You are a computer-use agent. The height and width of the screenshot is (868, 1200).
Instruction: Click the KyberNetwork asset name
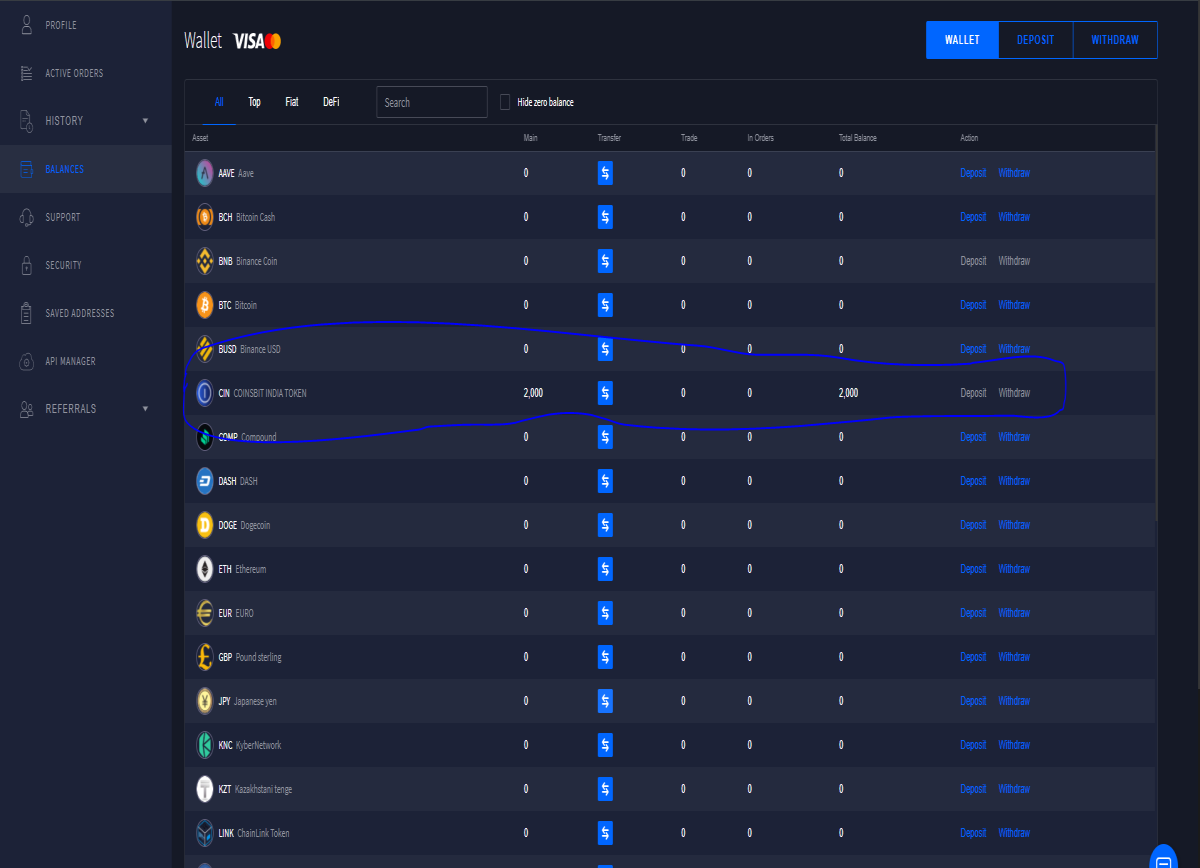pos(259,745)
